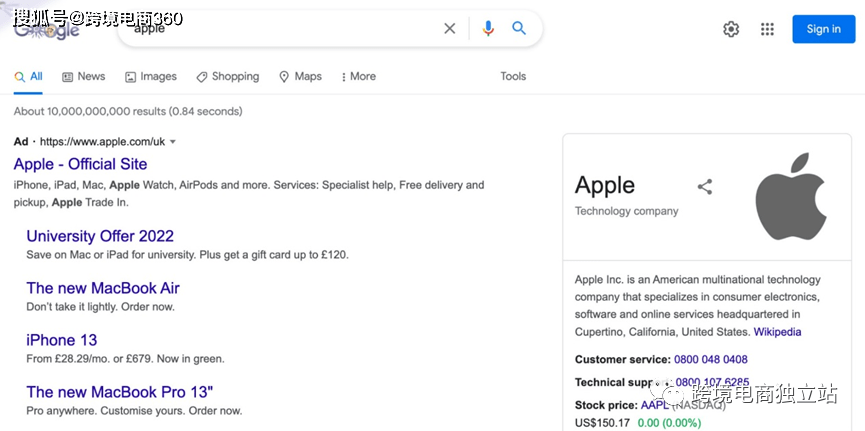Click the Apple logo image in the panel
The image size is (865, 431).
(791, 196)
